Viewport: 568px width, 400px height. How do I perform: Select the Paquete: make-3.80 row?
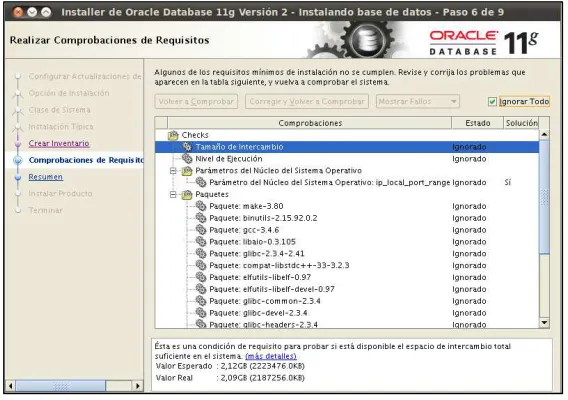coord(347,206)
